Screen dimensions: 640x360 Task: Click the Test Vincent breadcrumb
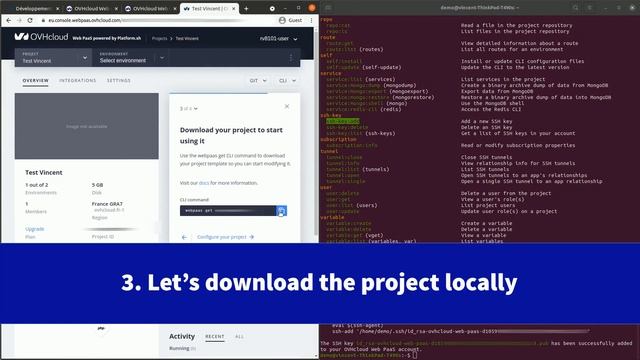pos(187,38)
